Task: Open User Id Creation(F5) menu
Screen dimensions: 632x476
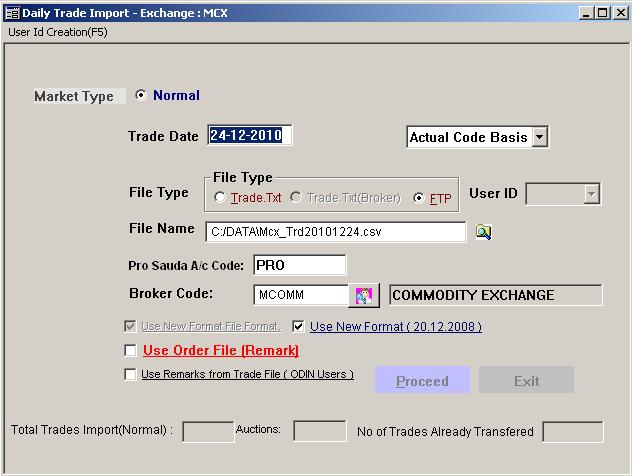Action: [x=57, y=32]
